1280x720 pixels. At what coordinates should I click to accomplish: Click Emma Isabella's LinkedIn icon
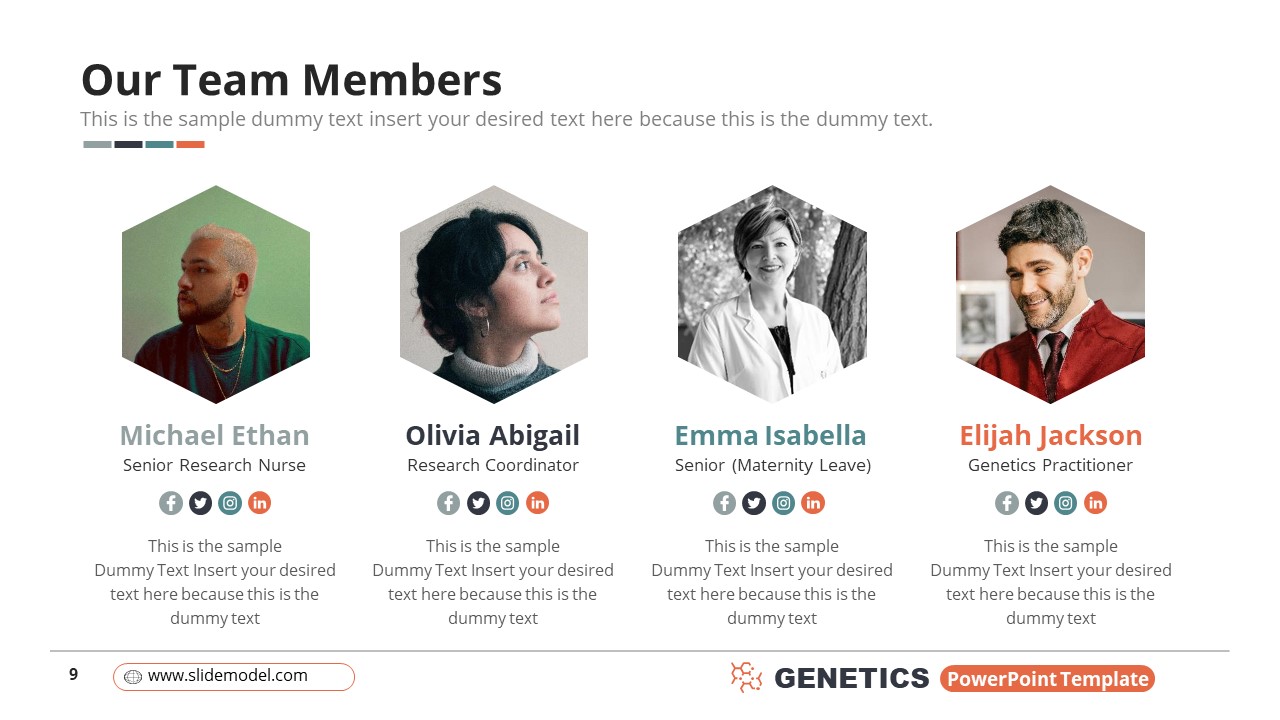coord(813,503)
